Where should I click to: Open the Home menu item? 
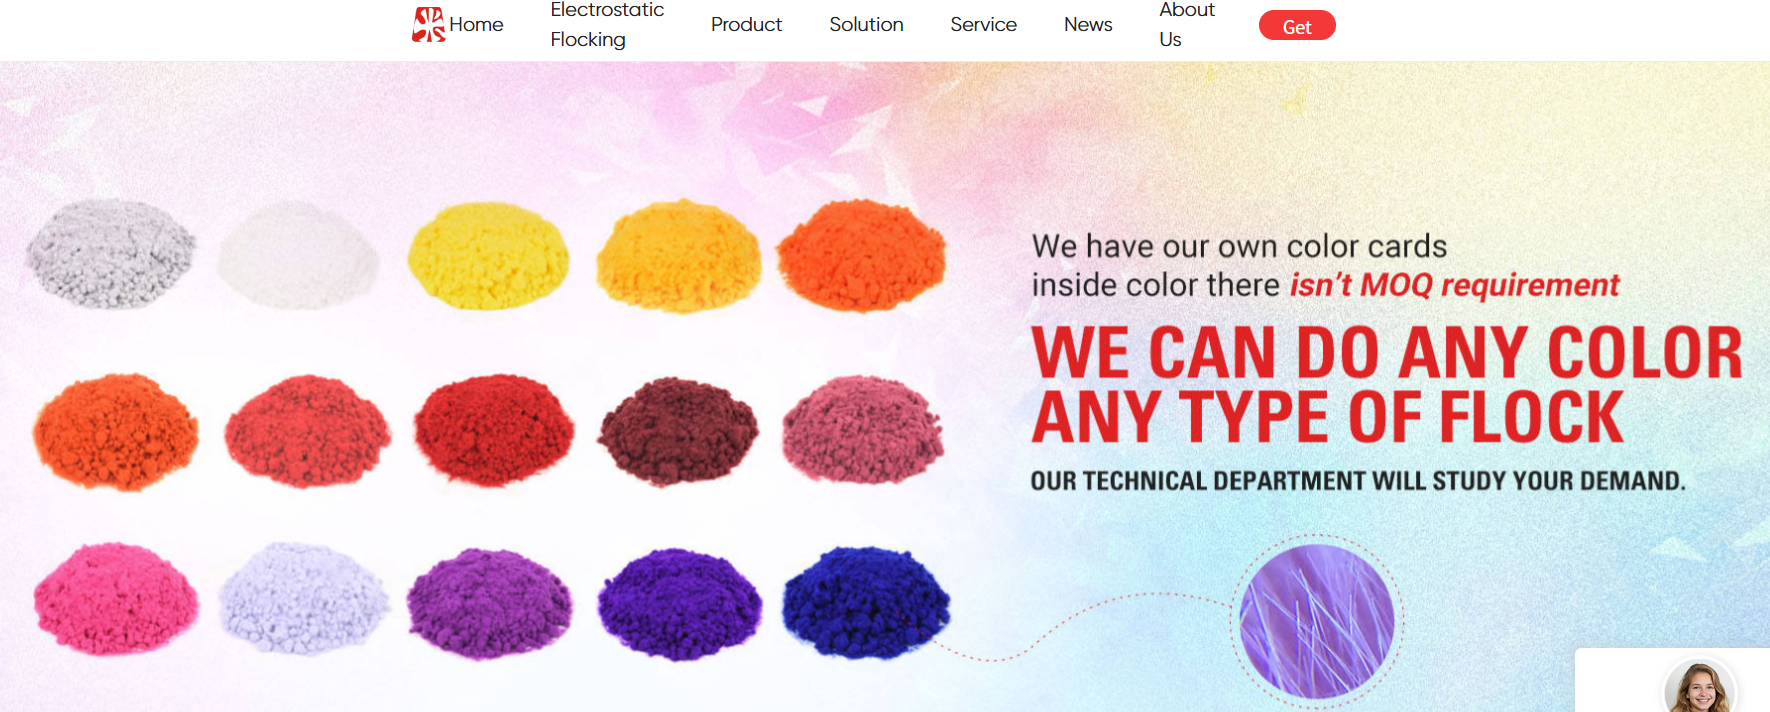[x=476, y=25]
